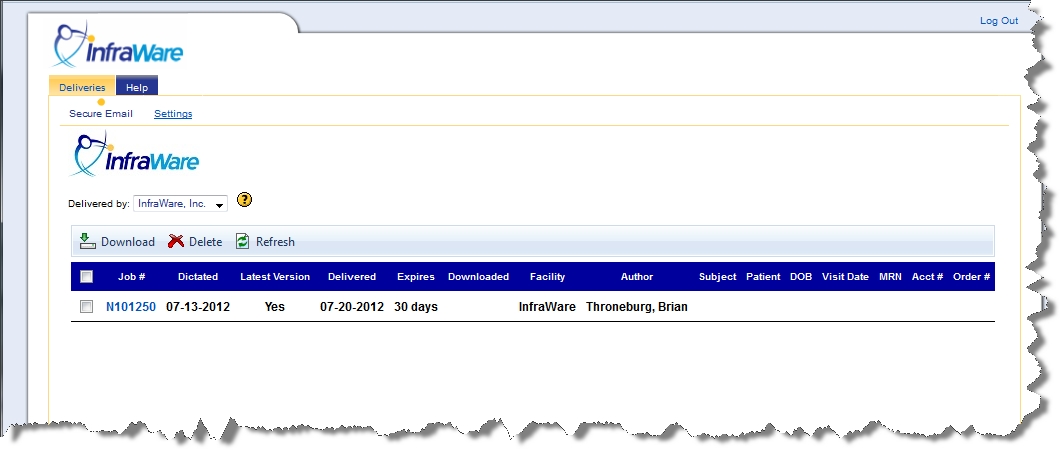1060x450 pixels.
Task: Click the 30 days expiry cell
Action: point(416,307)
